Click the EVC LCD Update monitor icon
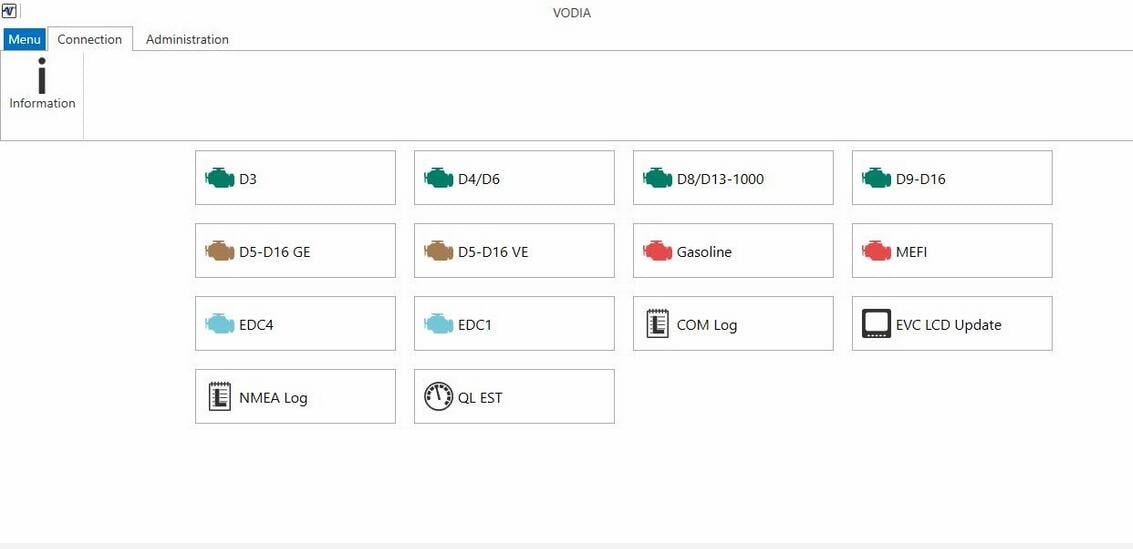1133x549 pixels. 876,324
